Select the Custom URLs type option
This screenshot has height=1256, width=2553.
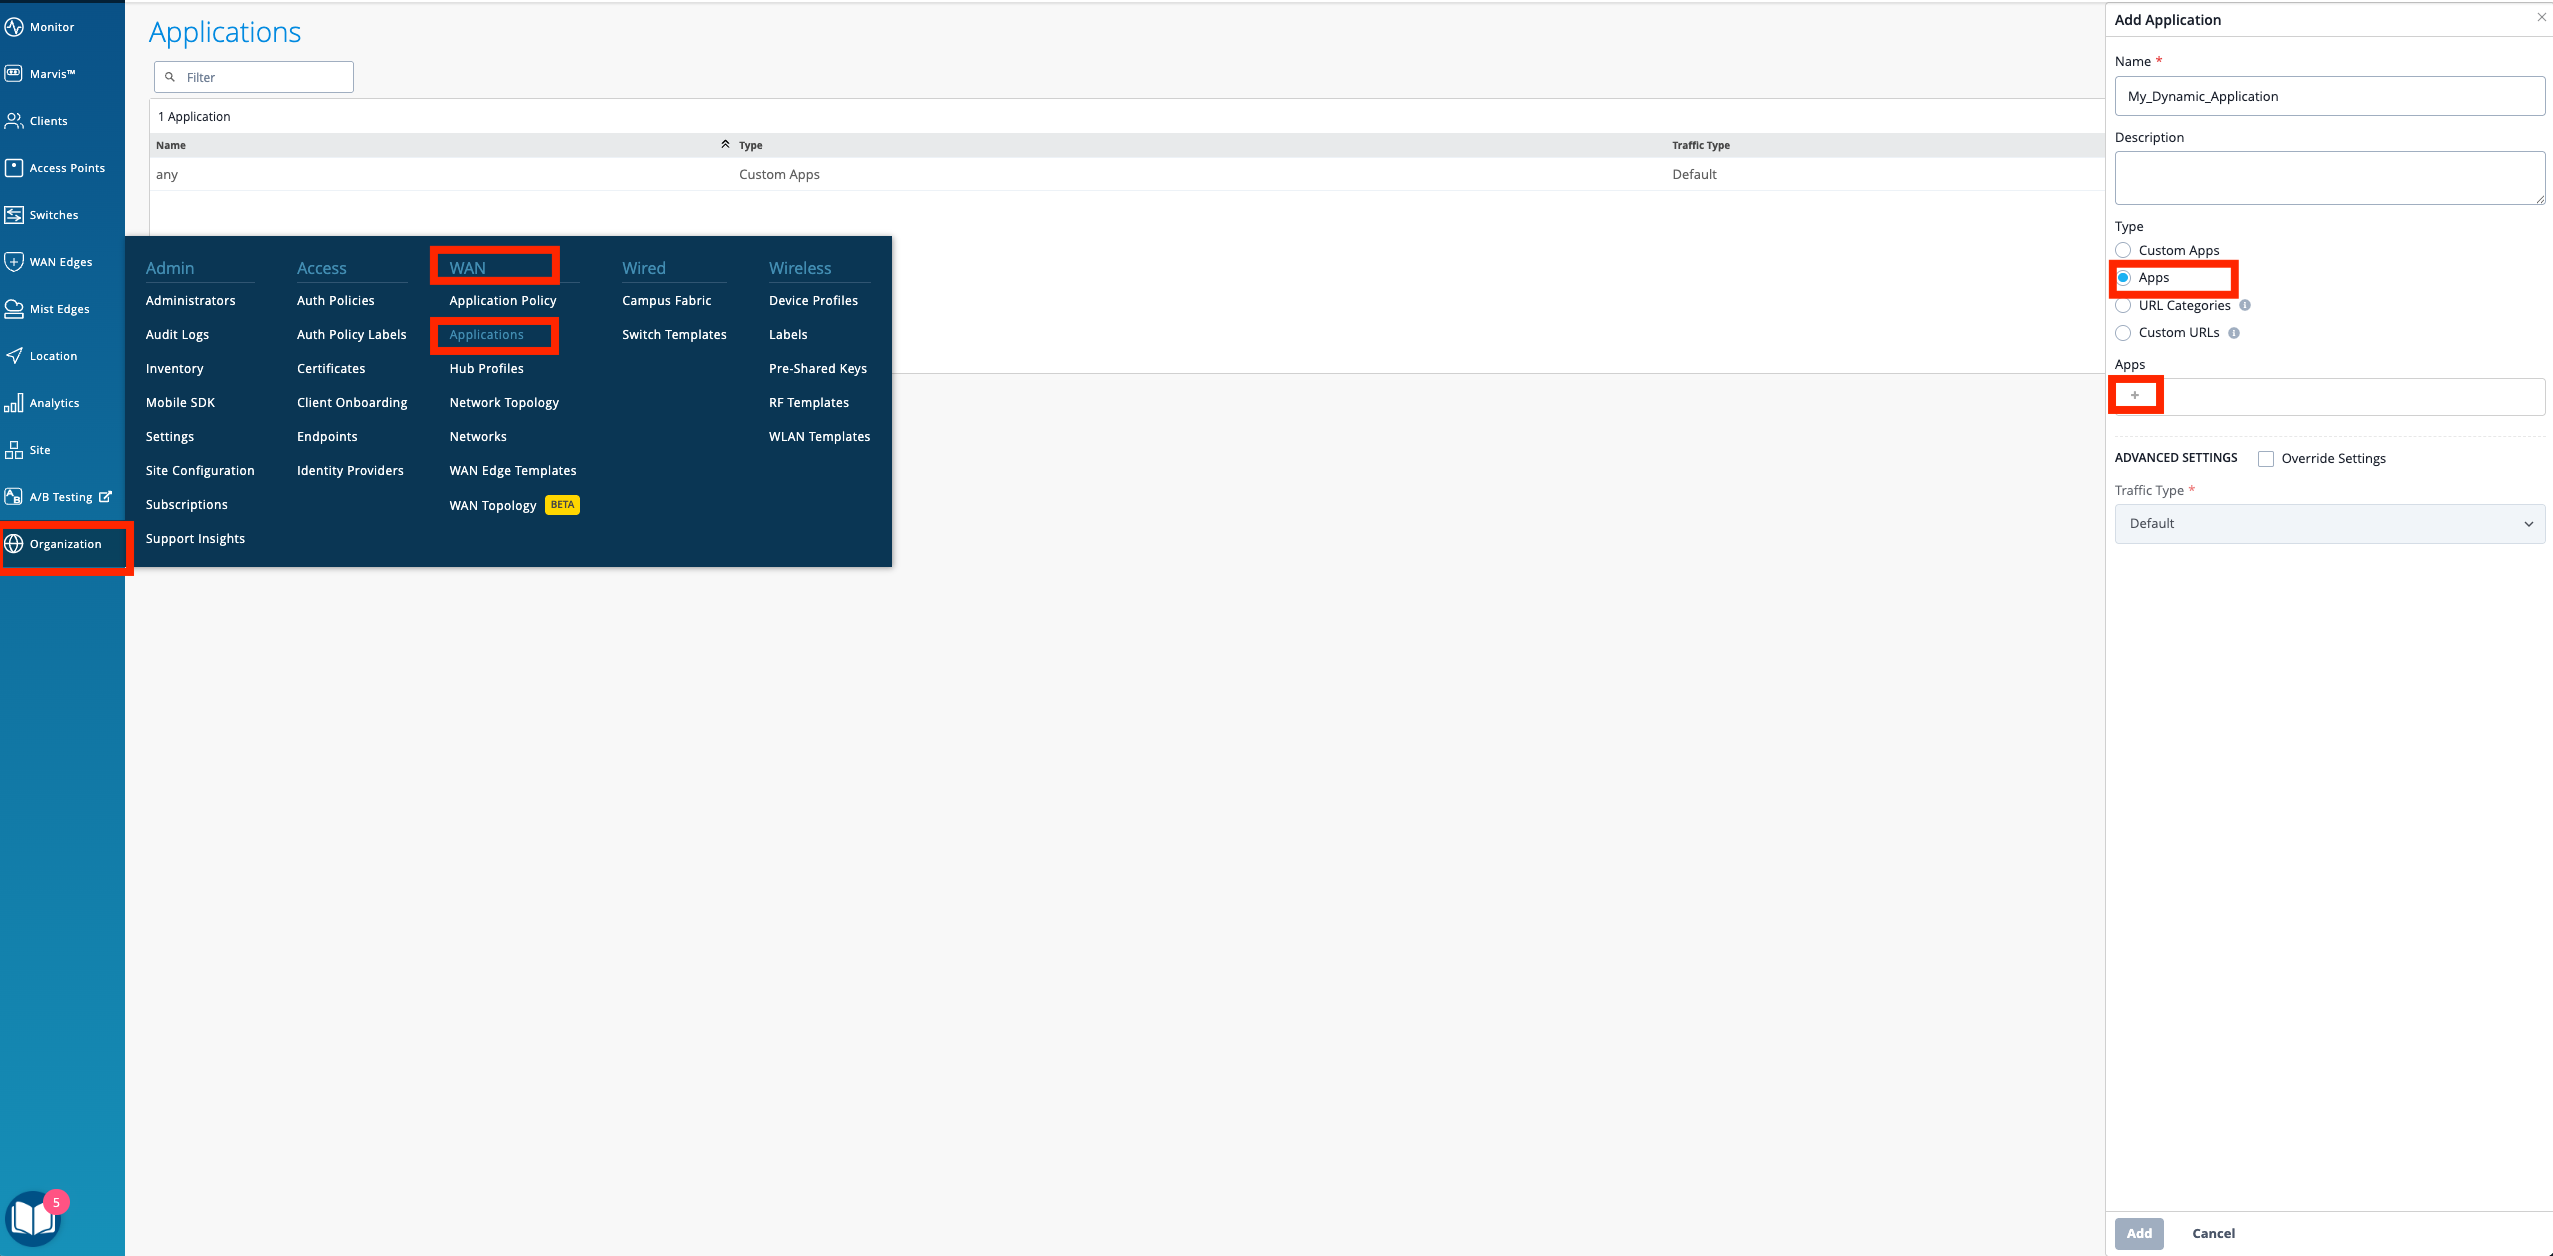coord(2124,332)
